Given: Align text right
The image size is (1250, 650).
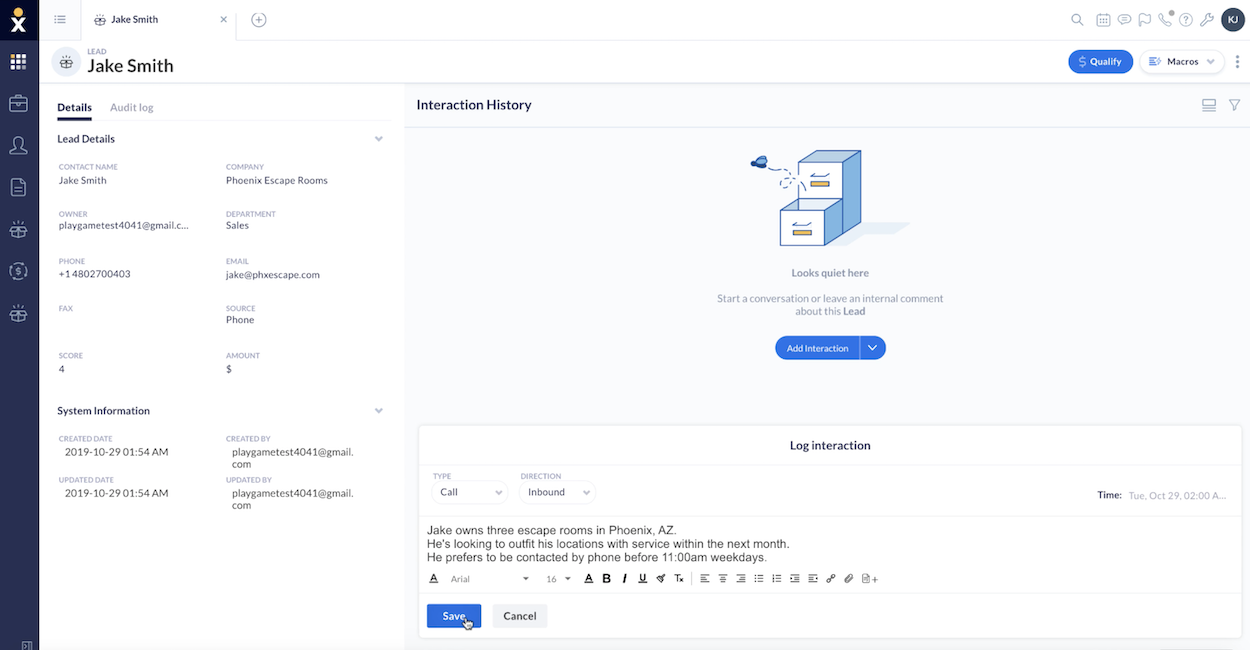Looking at the screenshot, I should [x=741, y=579].
